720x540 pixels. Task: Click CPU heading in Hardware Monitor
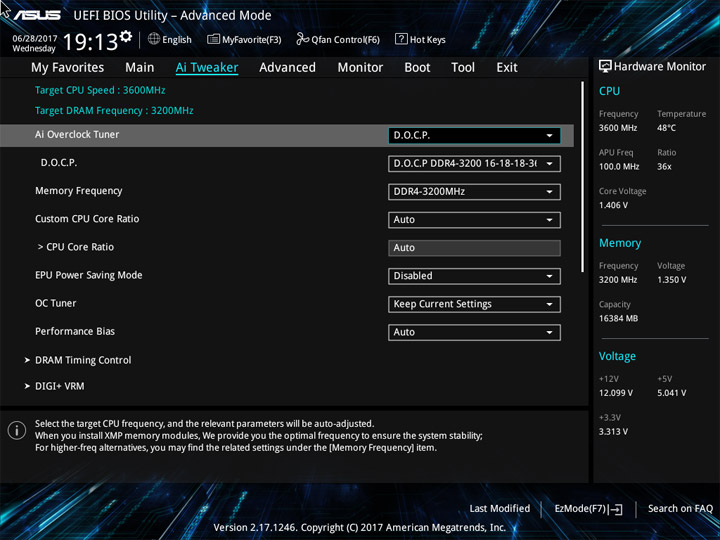(x=609, y=91)
